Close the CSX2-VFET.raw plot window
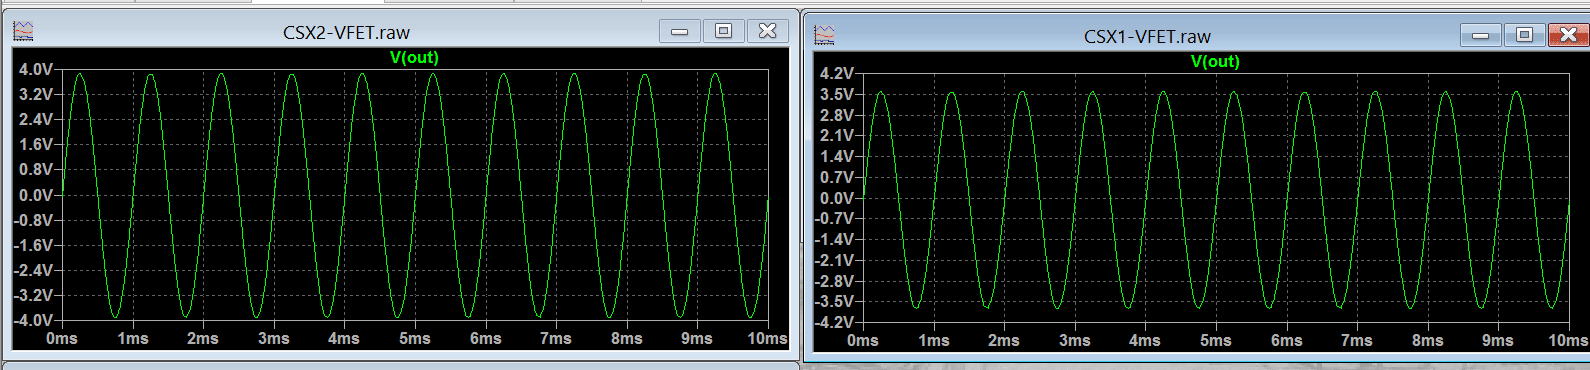 pyautogui.click(x=767, y=31)
